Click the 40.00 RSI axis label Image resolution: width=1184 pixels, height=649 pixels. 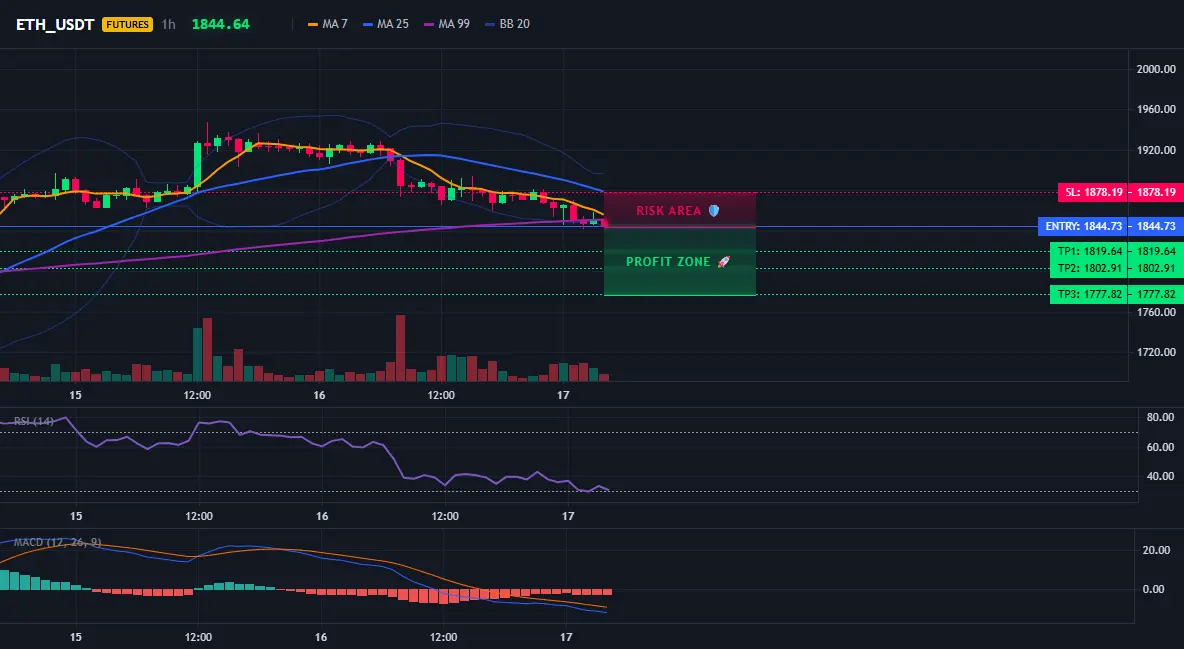[1160, 476]
